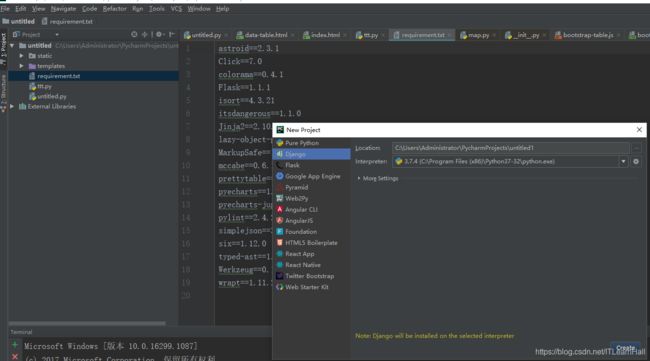Click the Flask==1.1.1 line in editor
Viewport: 650px width, 361px height.
point(244,87)
